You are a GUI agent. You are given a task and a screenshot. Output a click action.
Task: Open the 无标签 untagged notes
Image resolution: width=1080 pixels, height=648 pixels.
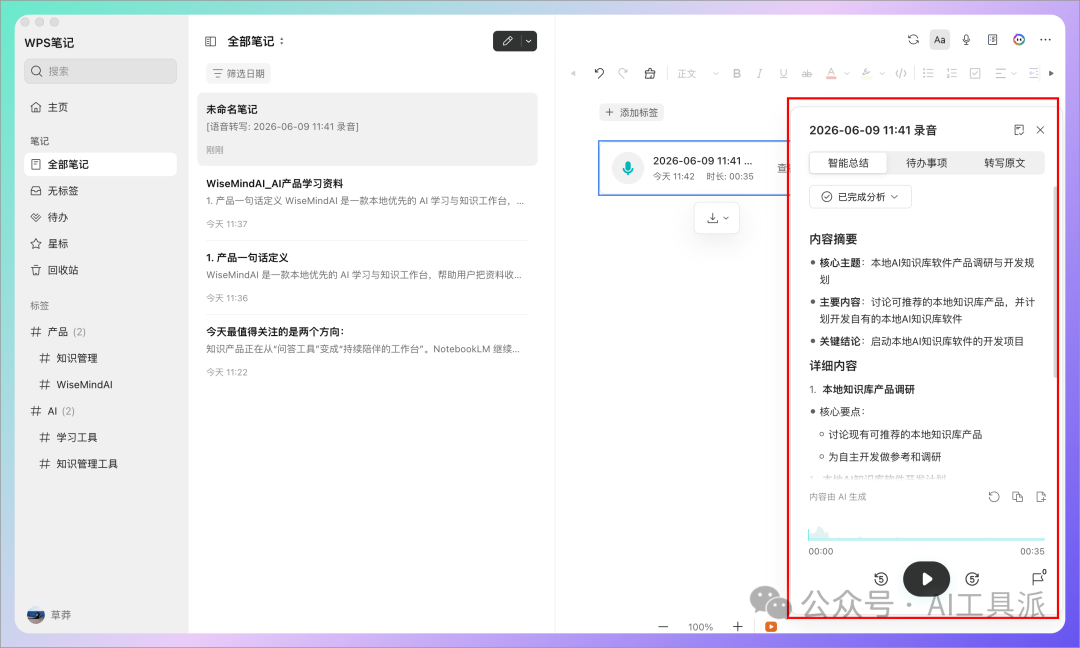pyautogui.click(x=101, y=191)
